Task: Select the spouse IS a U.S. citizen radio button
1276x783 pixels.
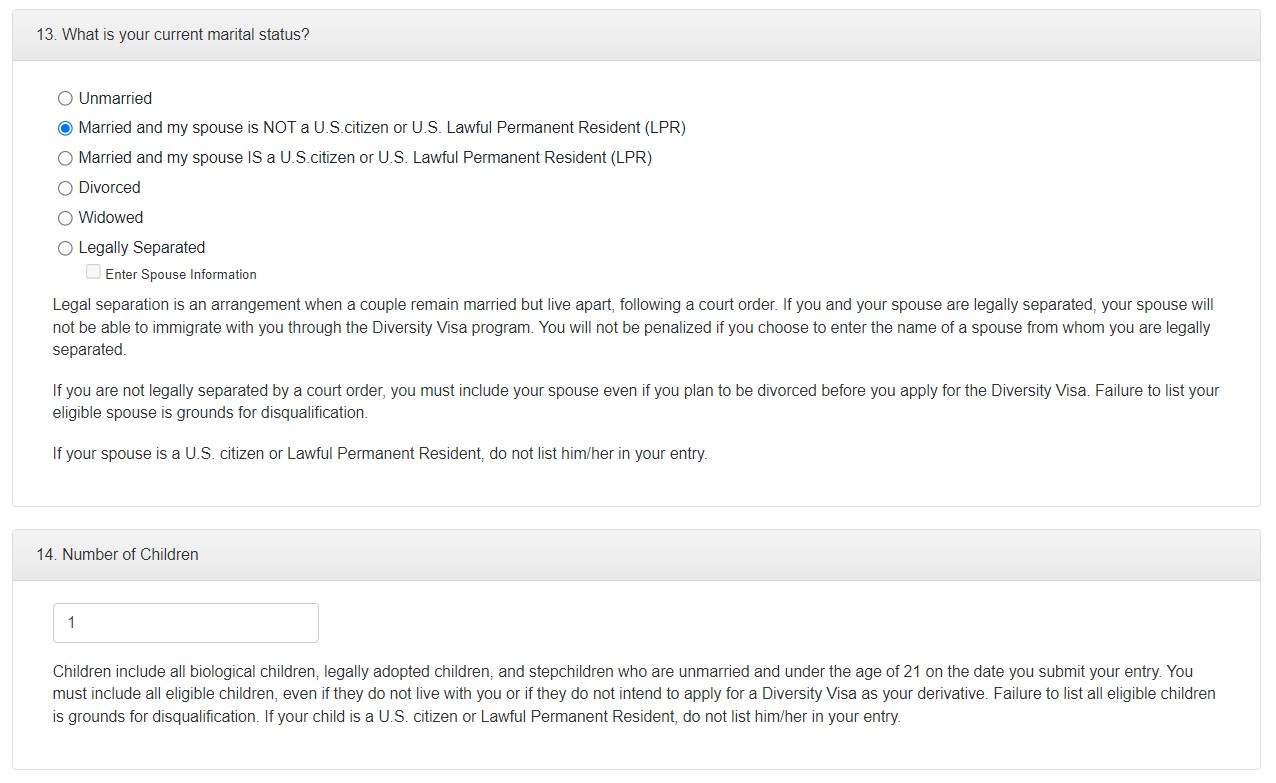Action: pyautogui.click(x=65, y=158)
